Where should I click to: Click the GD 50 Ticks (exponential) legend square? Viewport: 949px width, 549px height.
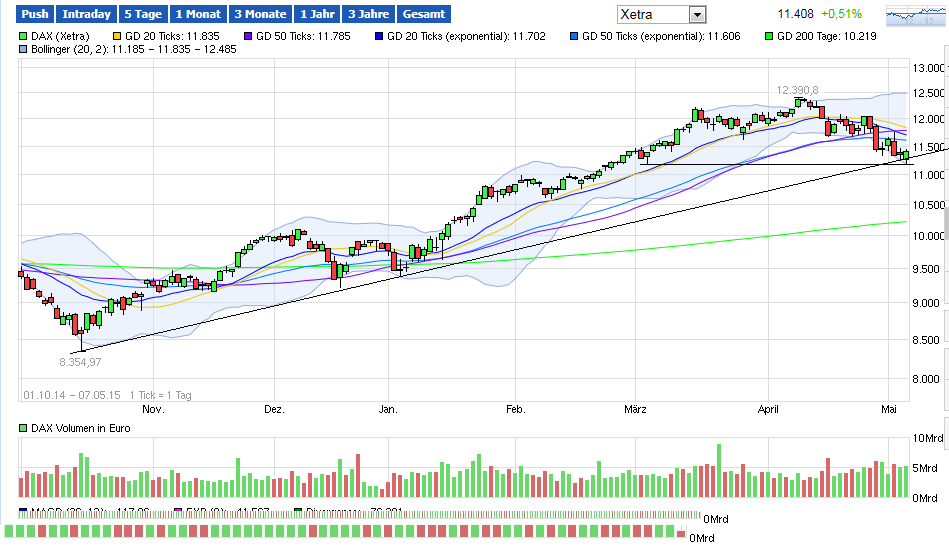click(573, 35)
